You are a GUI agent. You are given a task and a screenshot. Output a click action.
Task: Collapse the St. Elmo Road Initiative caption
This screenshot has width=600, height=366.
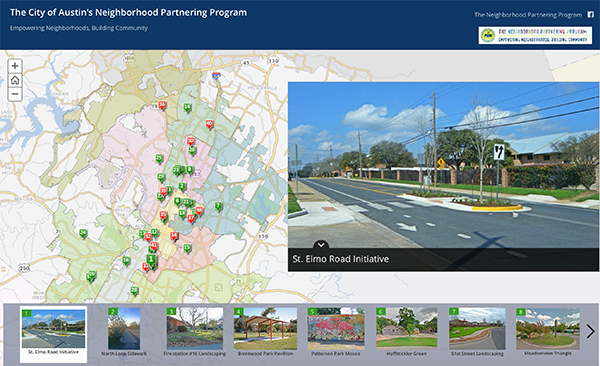[321, 245]
